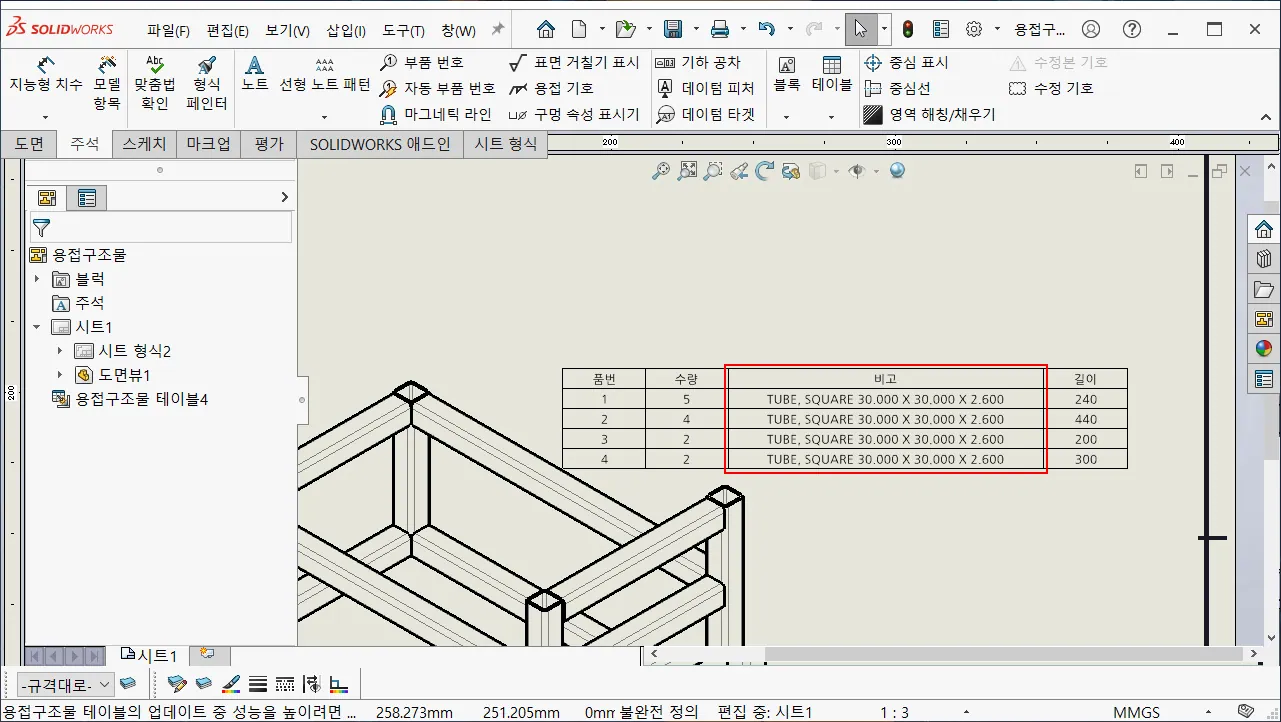The image size is (1281, 722).
Task: Open the 도구(T) menu
Action: click(404, 30)
